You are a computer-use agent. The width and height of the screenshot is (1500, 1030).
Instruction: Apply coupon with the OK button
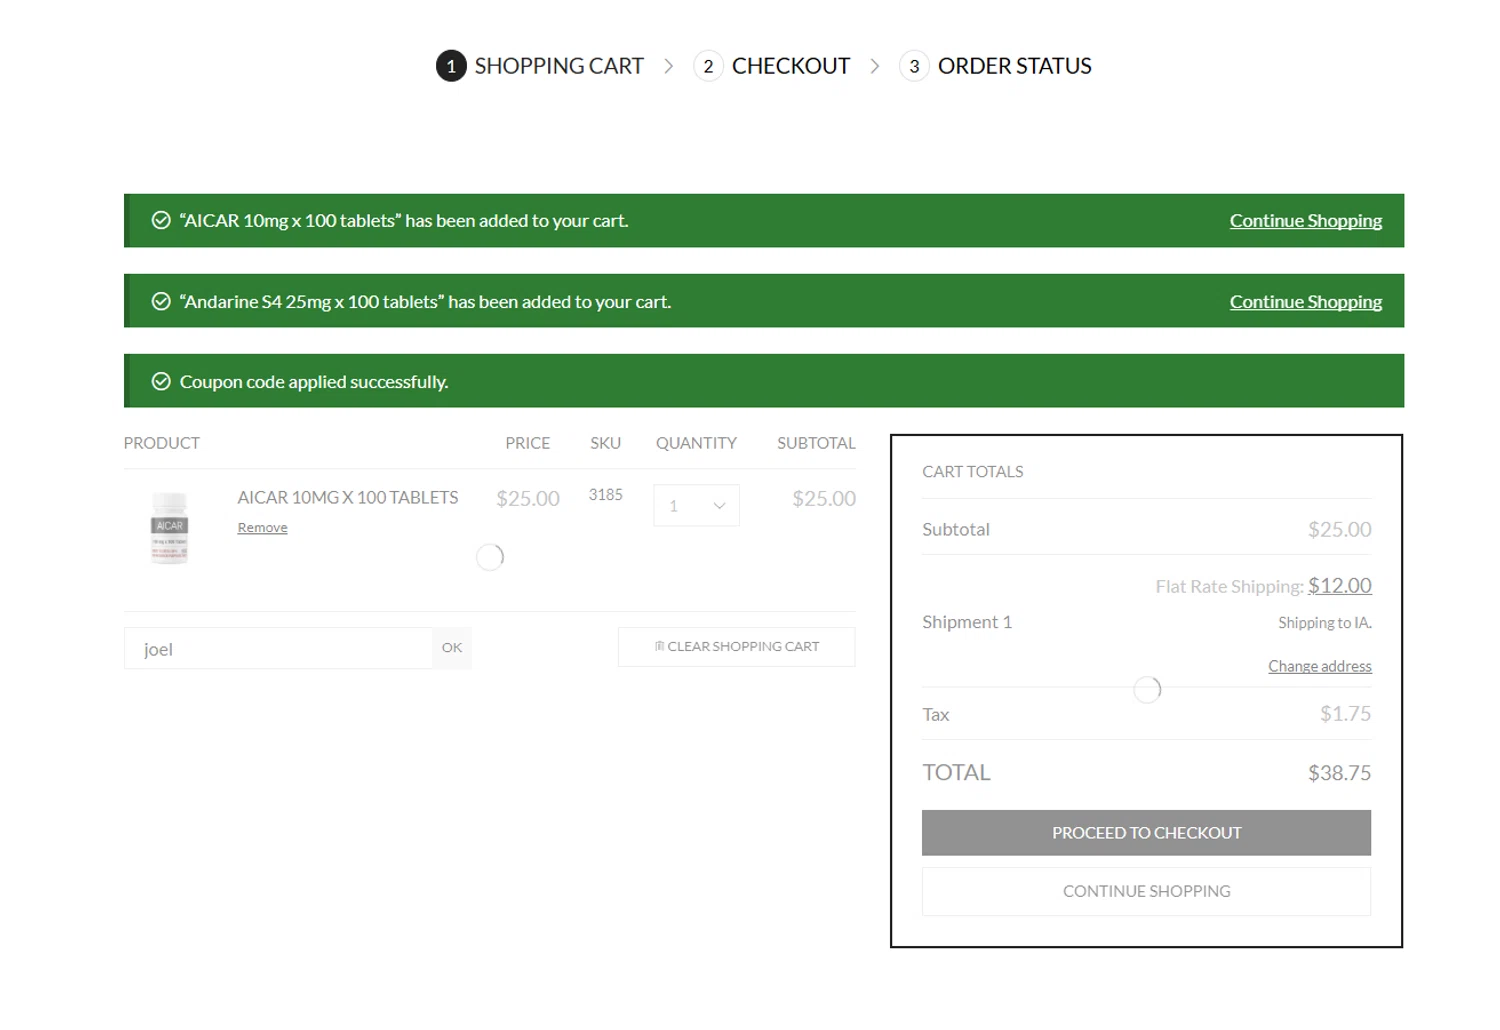(452, 648)
